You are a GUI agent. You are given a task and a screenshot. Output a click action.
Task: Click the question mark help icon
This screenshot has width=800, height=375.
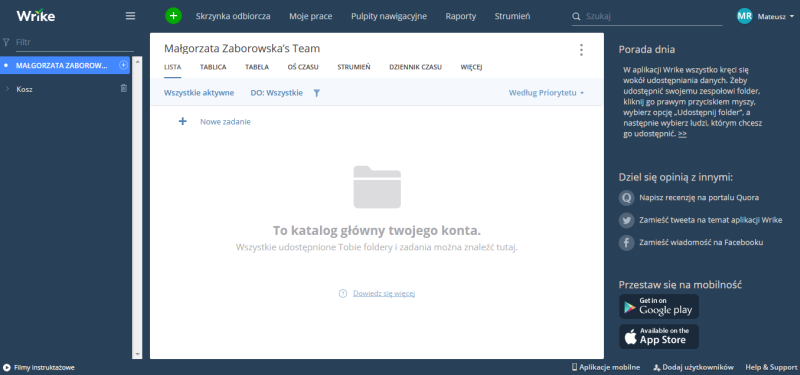[x=343, y=293]
